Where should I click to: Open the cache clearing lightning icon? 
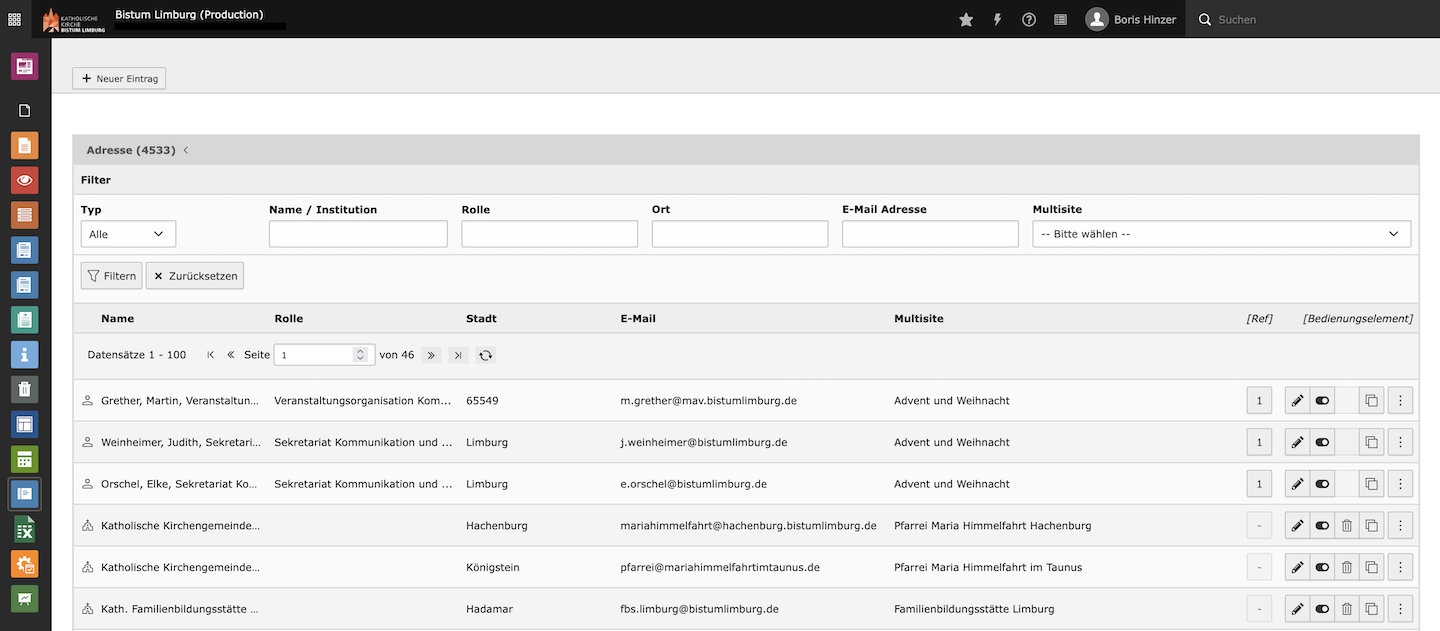(x=996, y=18)
